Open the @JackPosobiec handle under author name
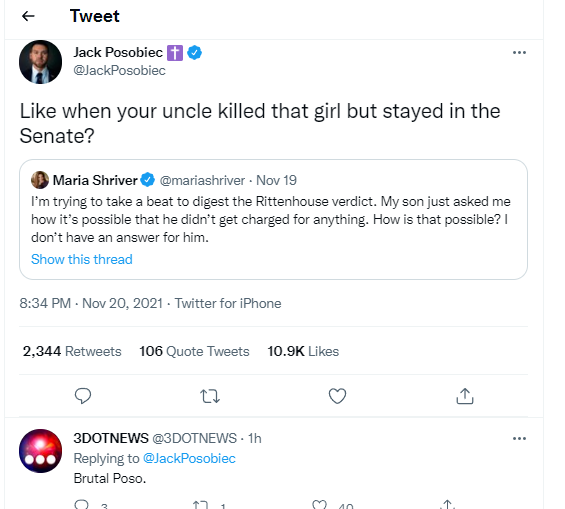This screenshot has height=509, width=565. click(120, 70)
